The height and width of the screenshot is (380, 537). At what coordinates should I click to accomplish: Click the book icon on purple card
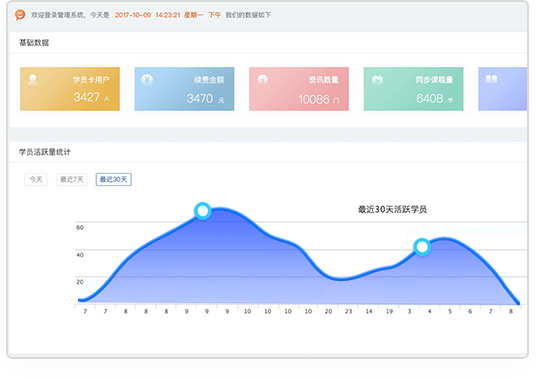(x=491, y=79)
